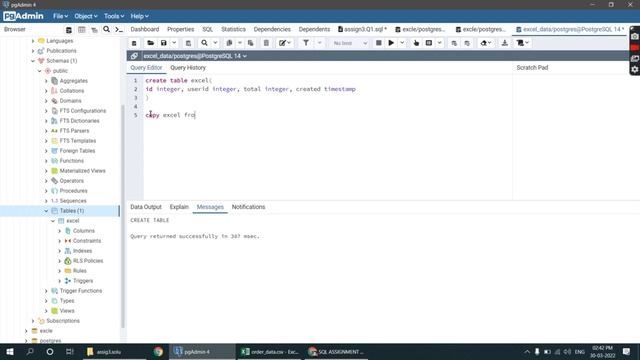Select the Indexes tree item

pyautogui.click(x=82, y=251)
